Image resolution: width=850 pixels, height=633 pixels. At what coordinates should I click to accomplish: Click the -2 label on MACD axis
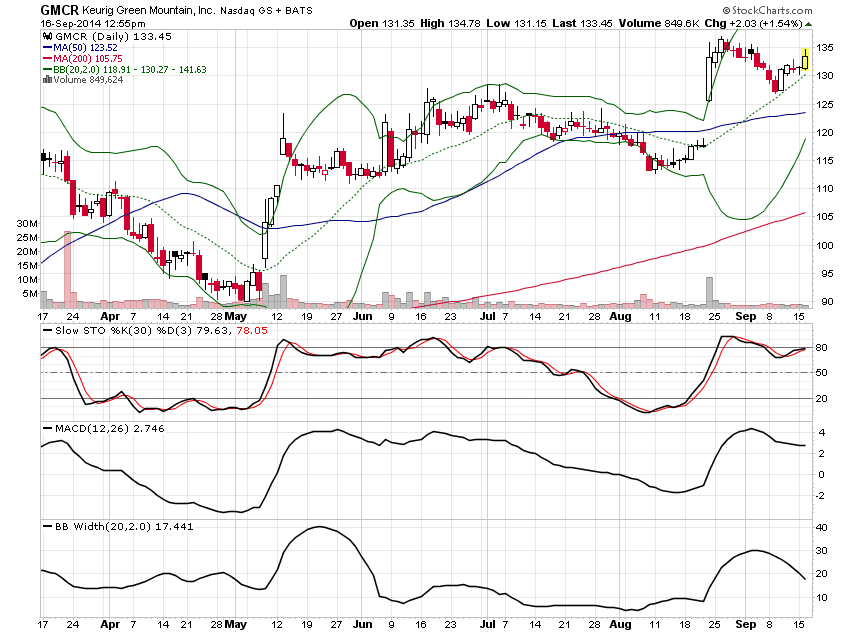click(820, 496)
